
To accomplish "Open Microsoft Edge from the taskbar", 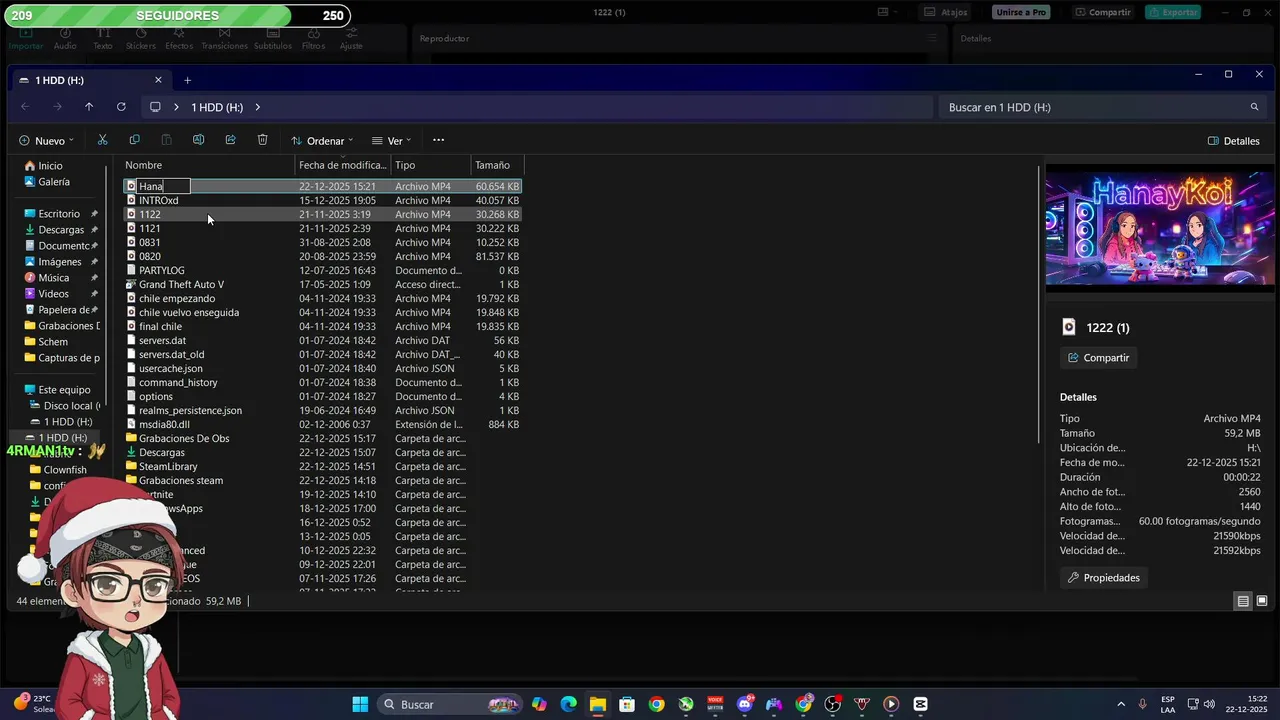I will [568, 704].
